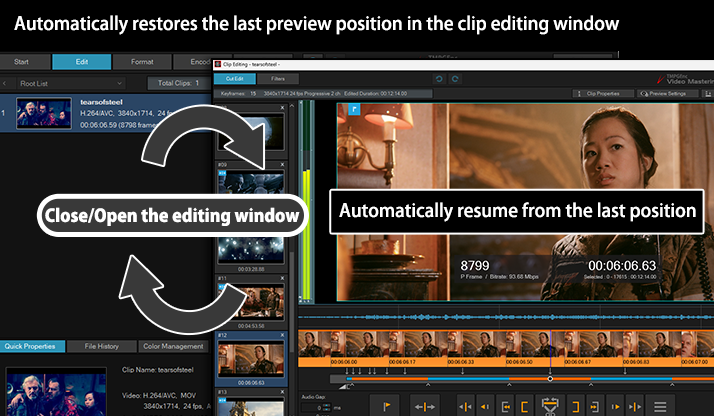Remove keyframe #12 with its X icon

[x=282, y=335]
